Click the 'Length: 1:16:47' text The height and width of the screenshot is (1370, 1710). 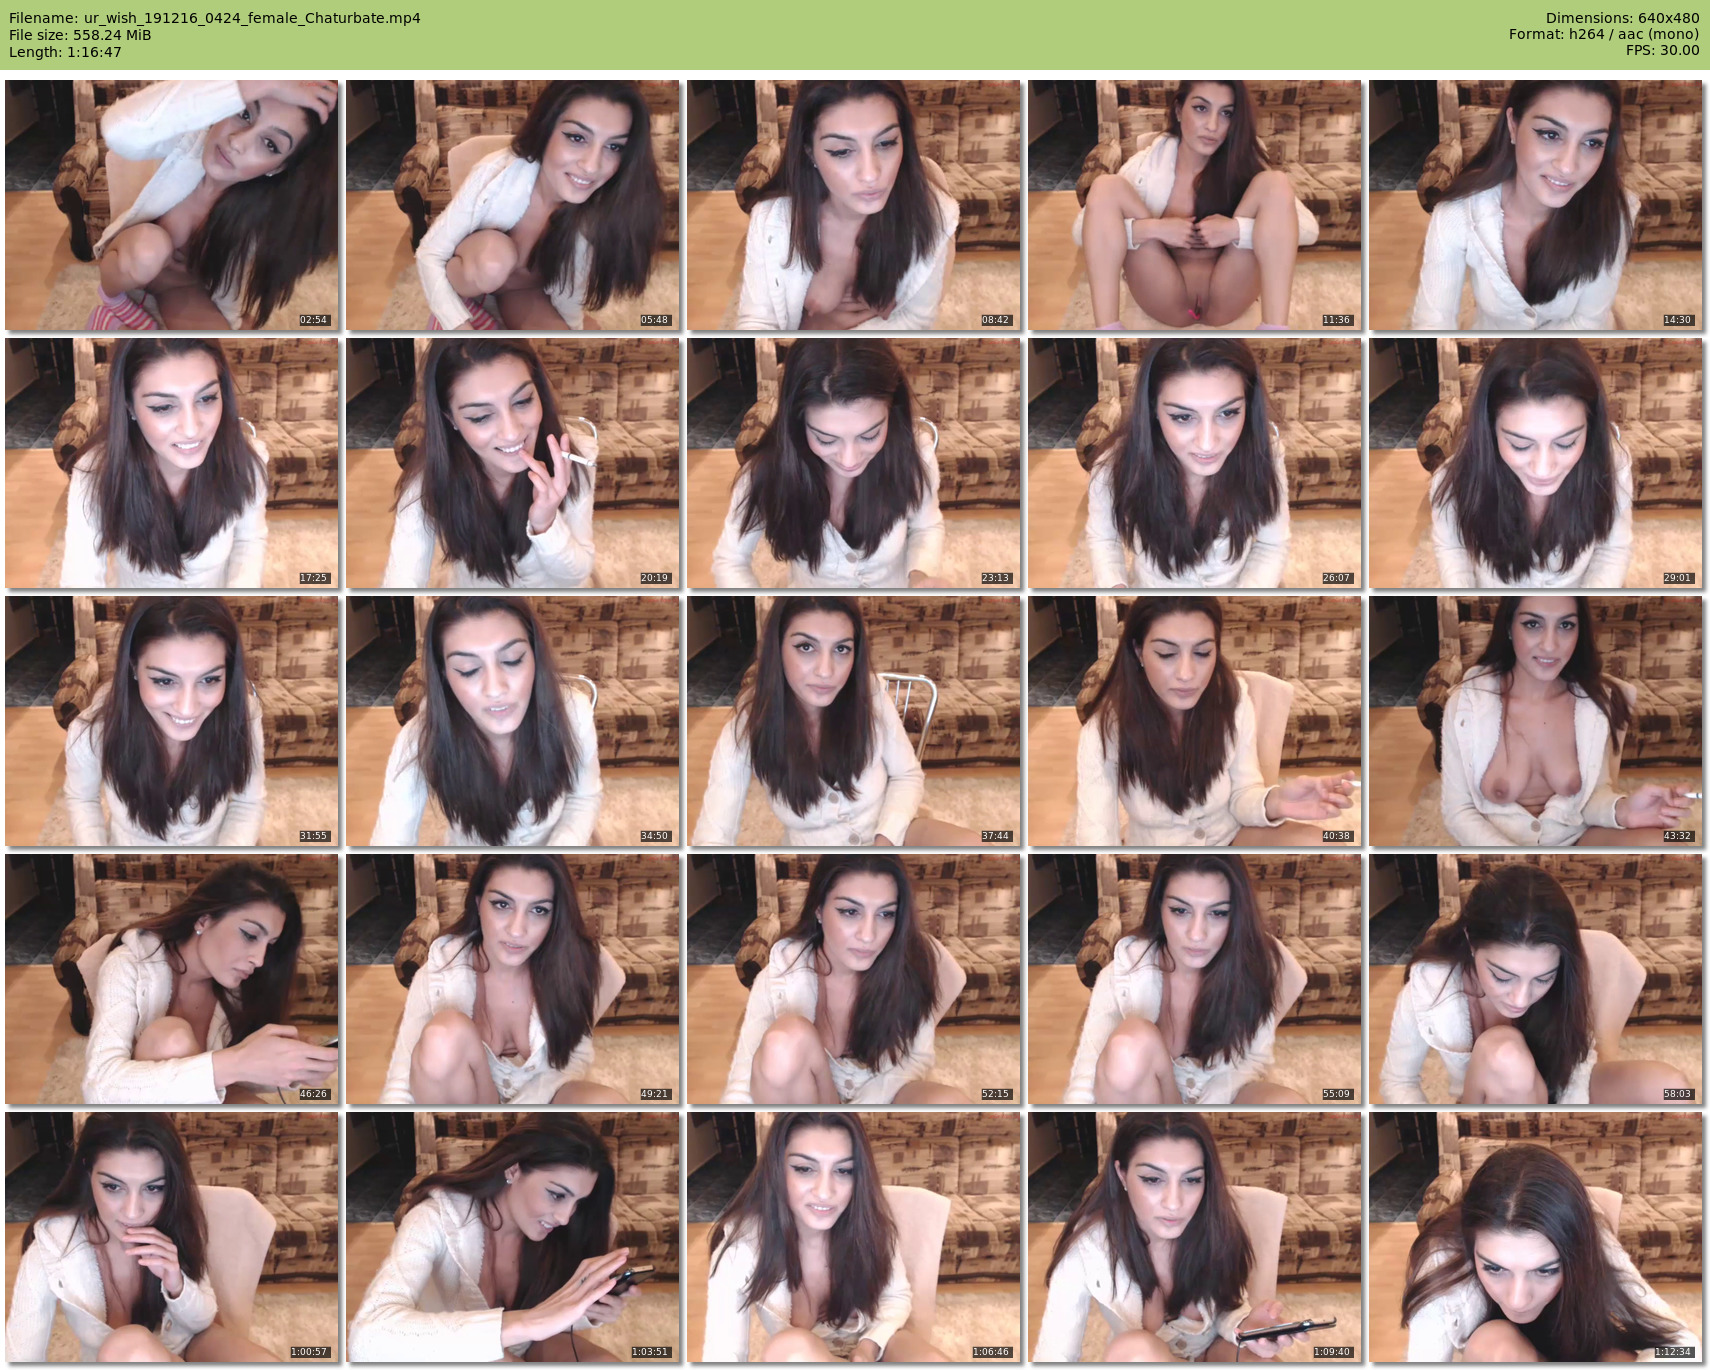65,52
